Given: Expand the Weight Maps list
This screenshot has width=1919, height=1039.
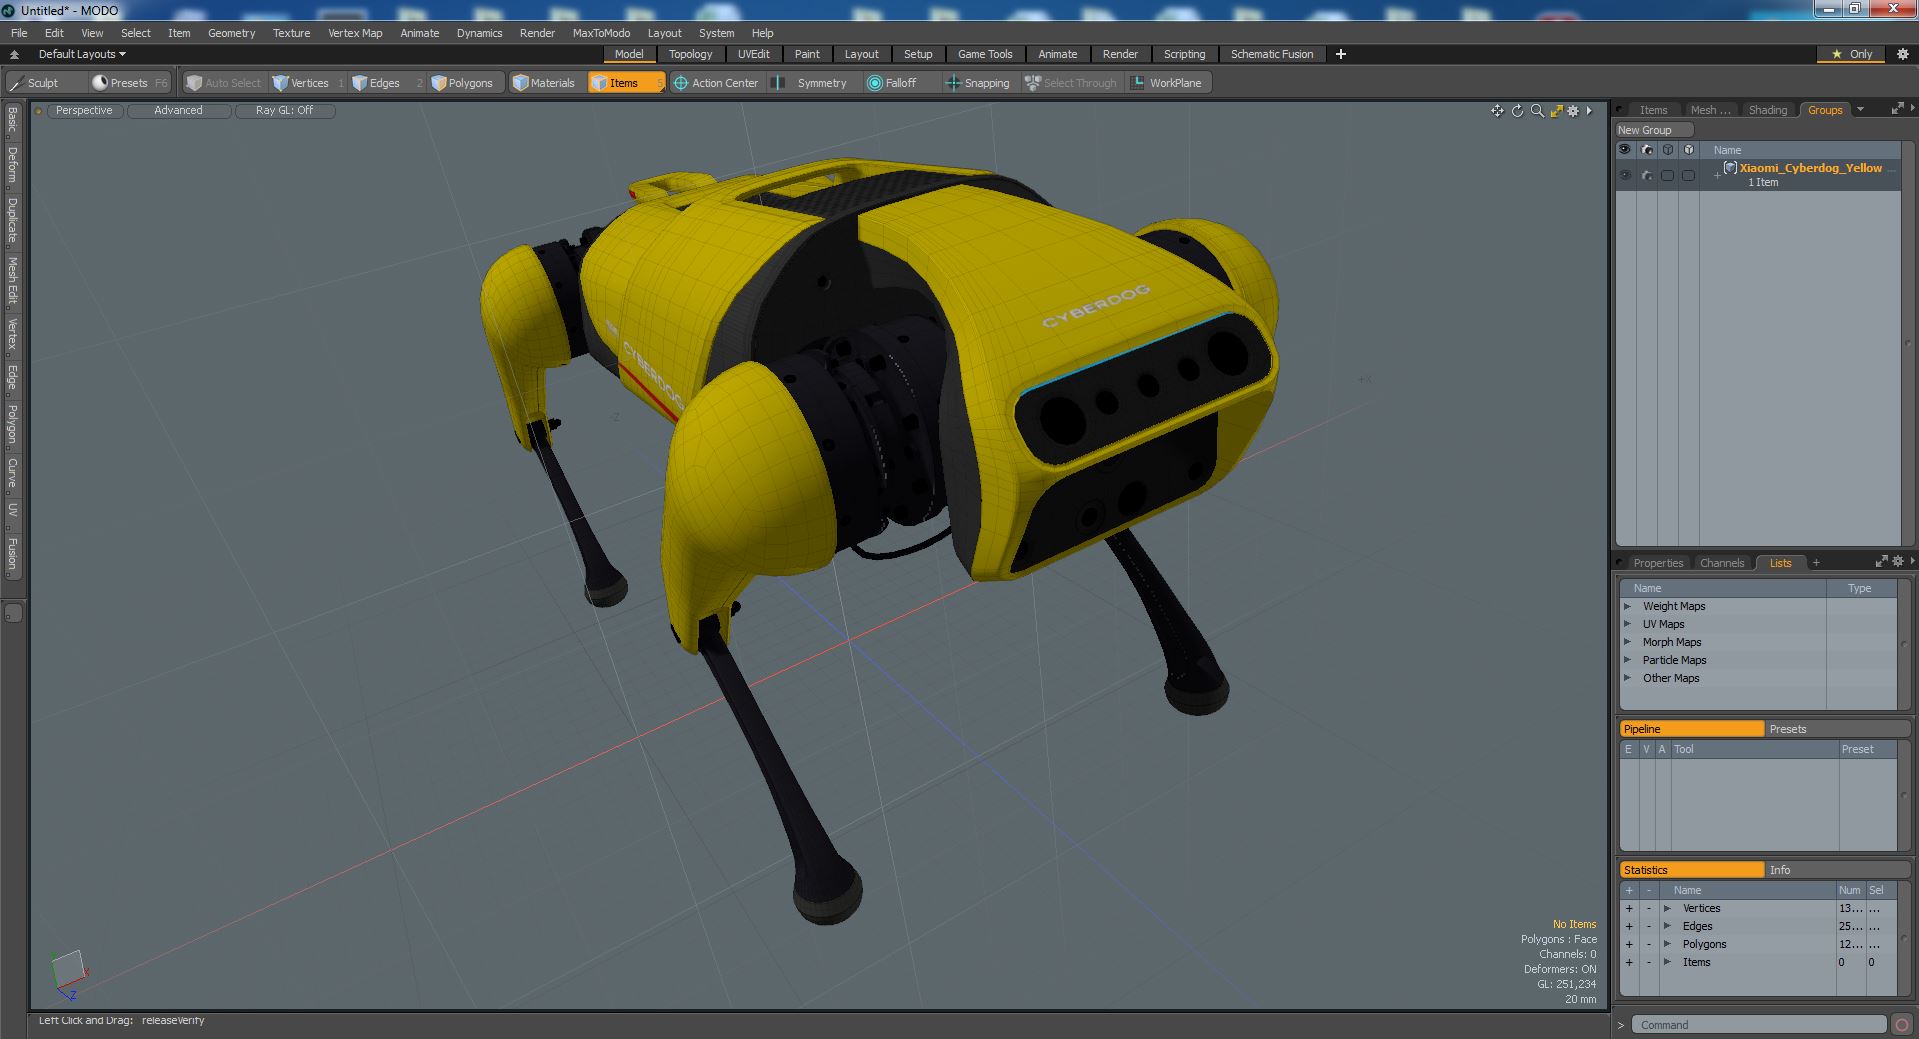Looking at the screenshot, I should pos(1627,606).
